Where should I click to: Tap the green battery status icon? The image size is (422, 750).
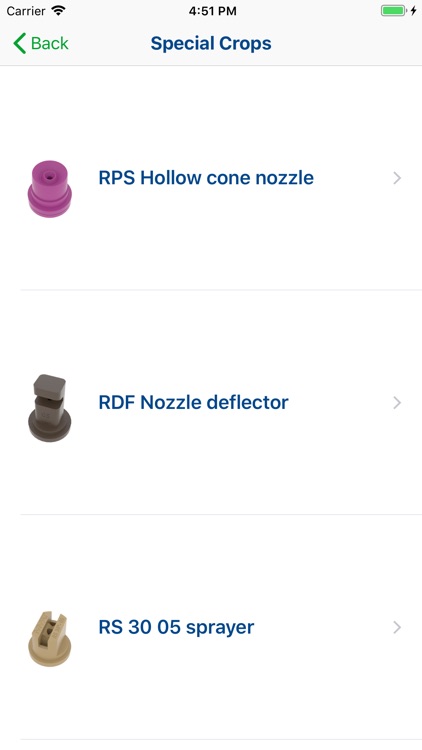pos(394,11)
